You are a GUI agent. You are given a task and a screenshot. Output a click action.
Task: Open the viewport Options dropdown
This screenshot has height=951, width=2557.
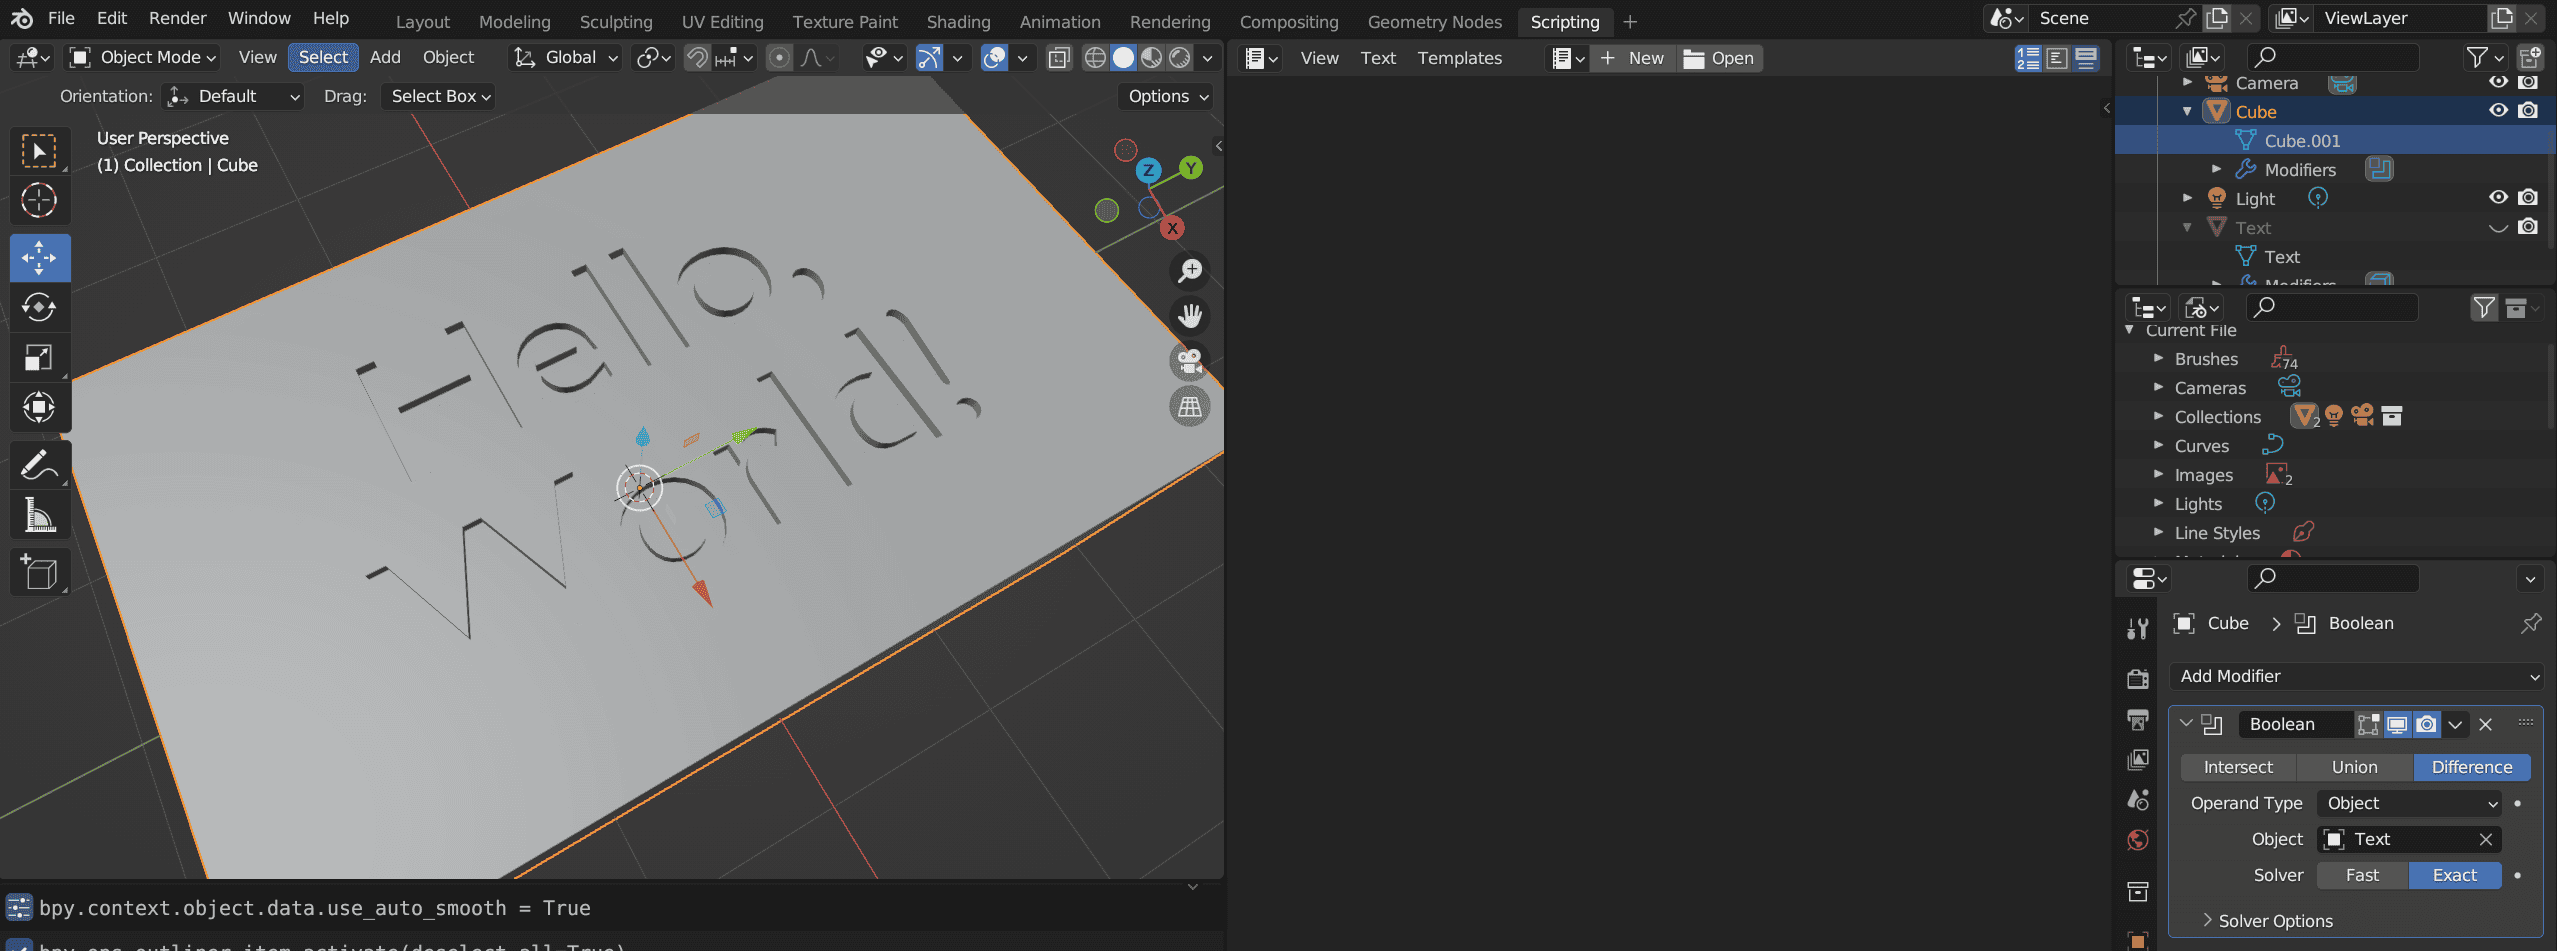click(1167, 96)
